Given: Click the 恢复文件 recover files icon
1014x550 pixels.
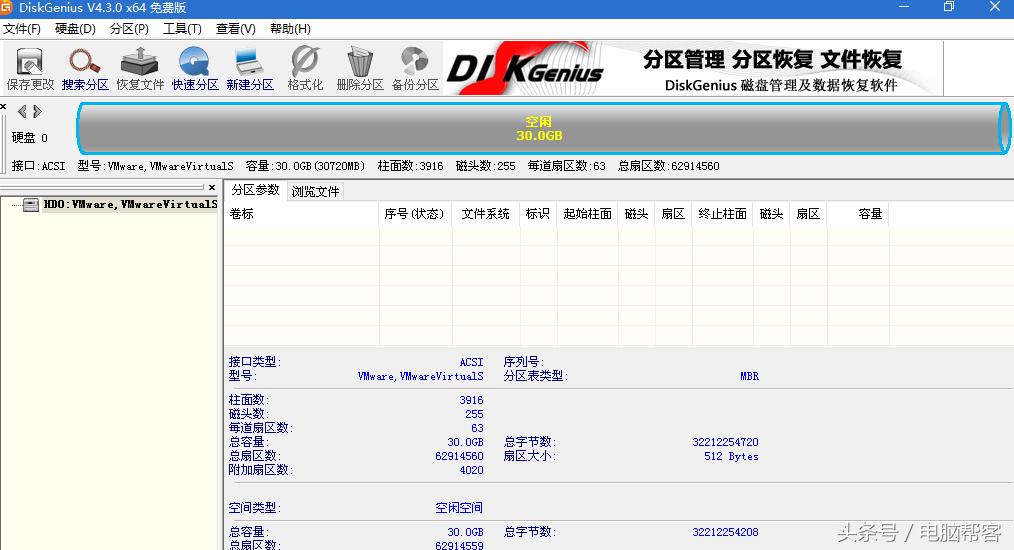Looking at the screenshot, I should pos(140,69).
